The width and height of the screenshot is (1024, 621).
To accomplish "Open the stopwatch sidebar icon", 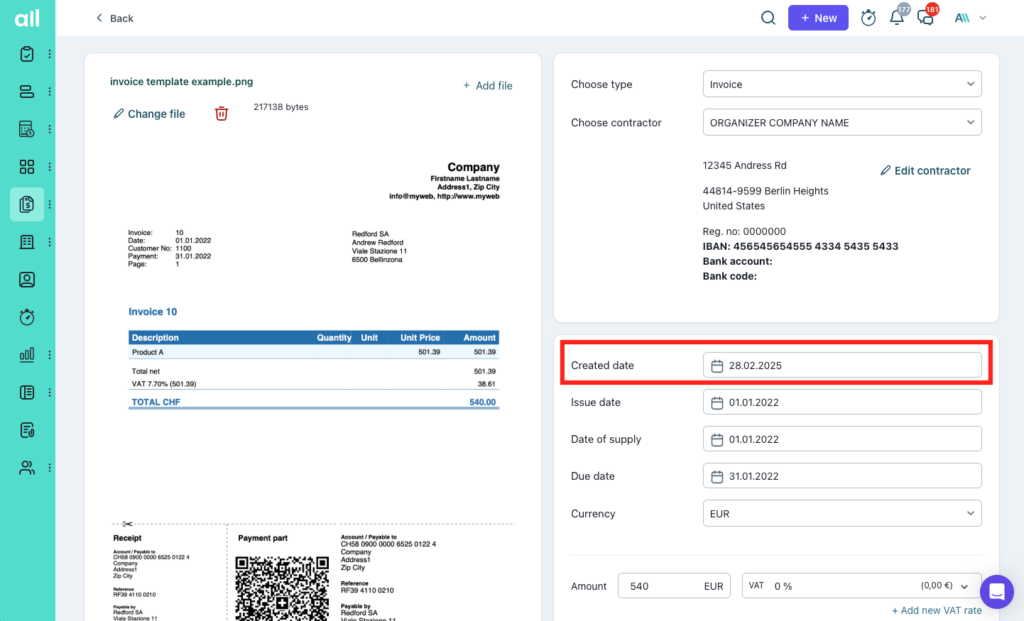I will pyautogui.click(x=27, y=317).
